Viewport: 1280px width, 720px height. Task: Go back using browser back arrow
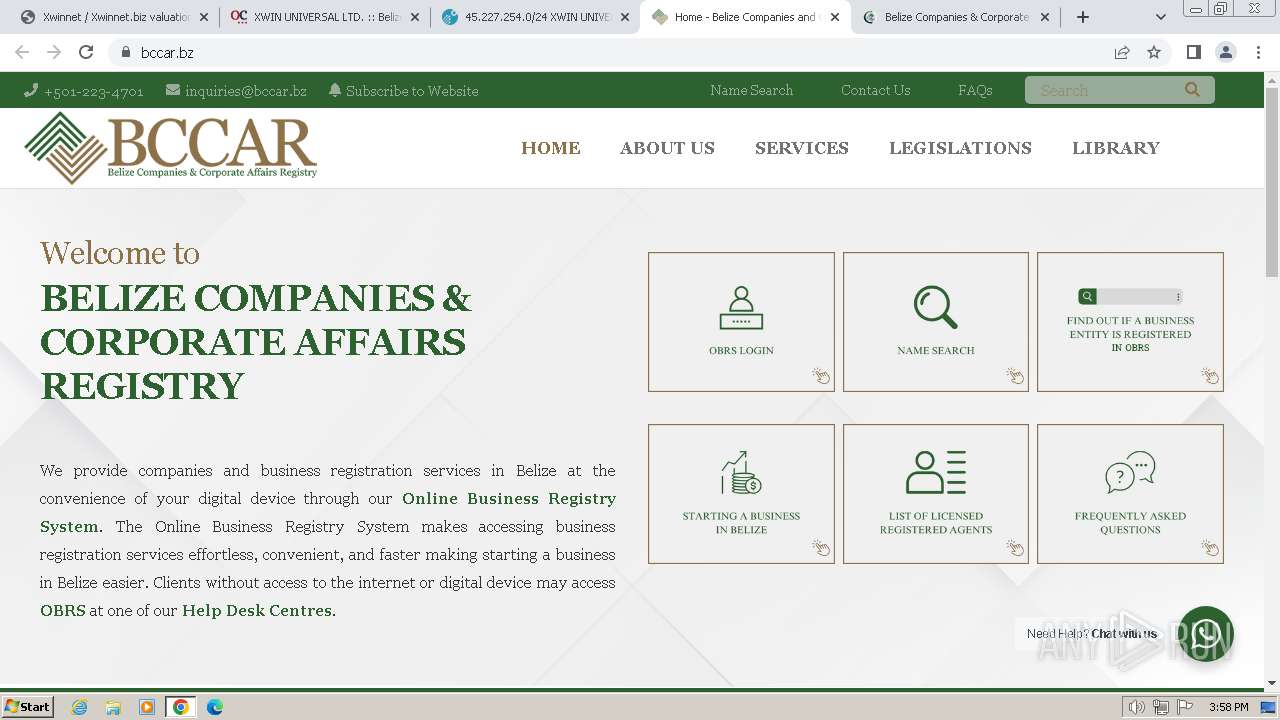[x=22, y=52]
